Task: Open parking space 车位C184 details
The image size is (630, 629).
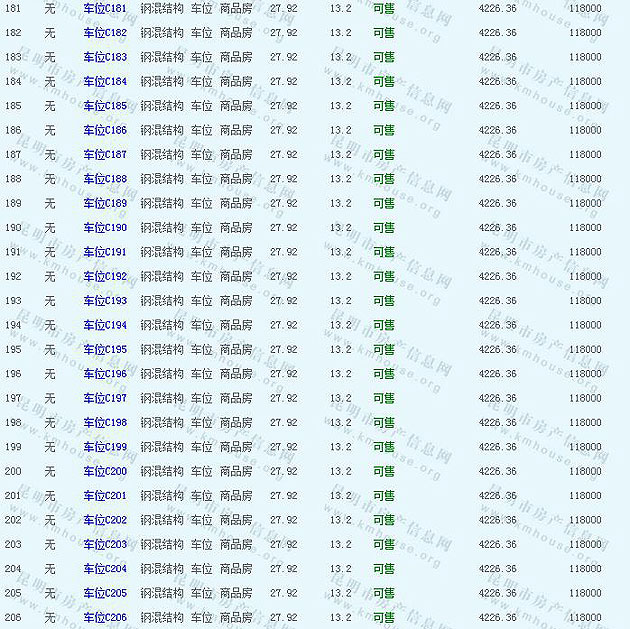Action: tap(105, 81)
